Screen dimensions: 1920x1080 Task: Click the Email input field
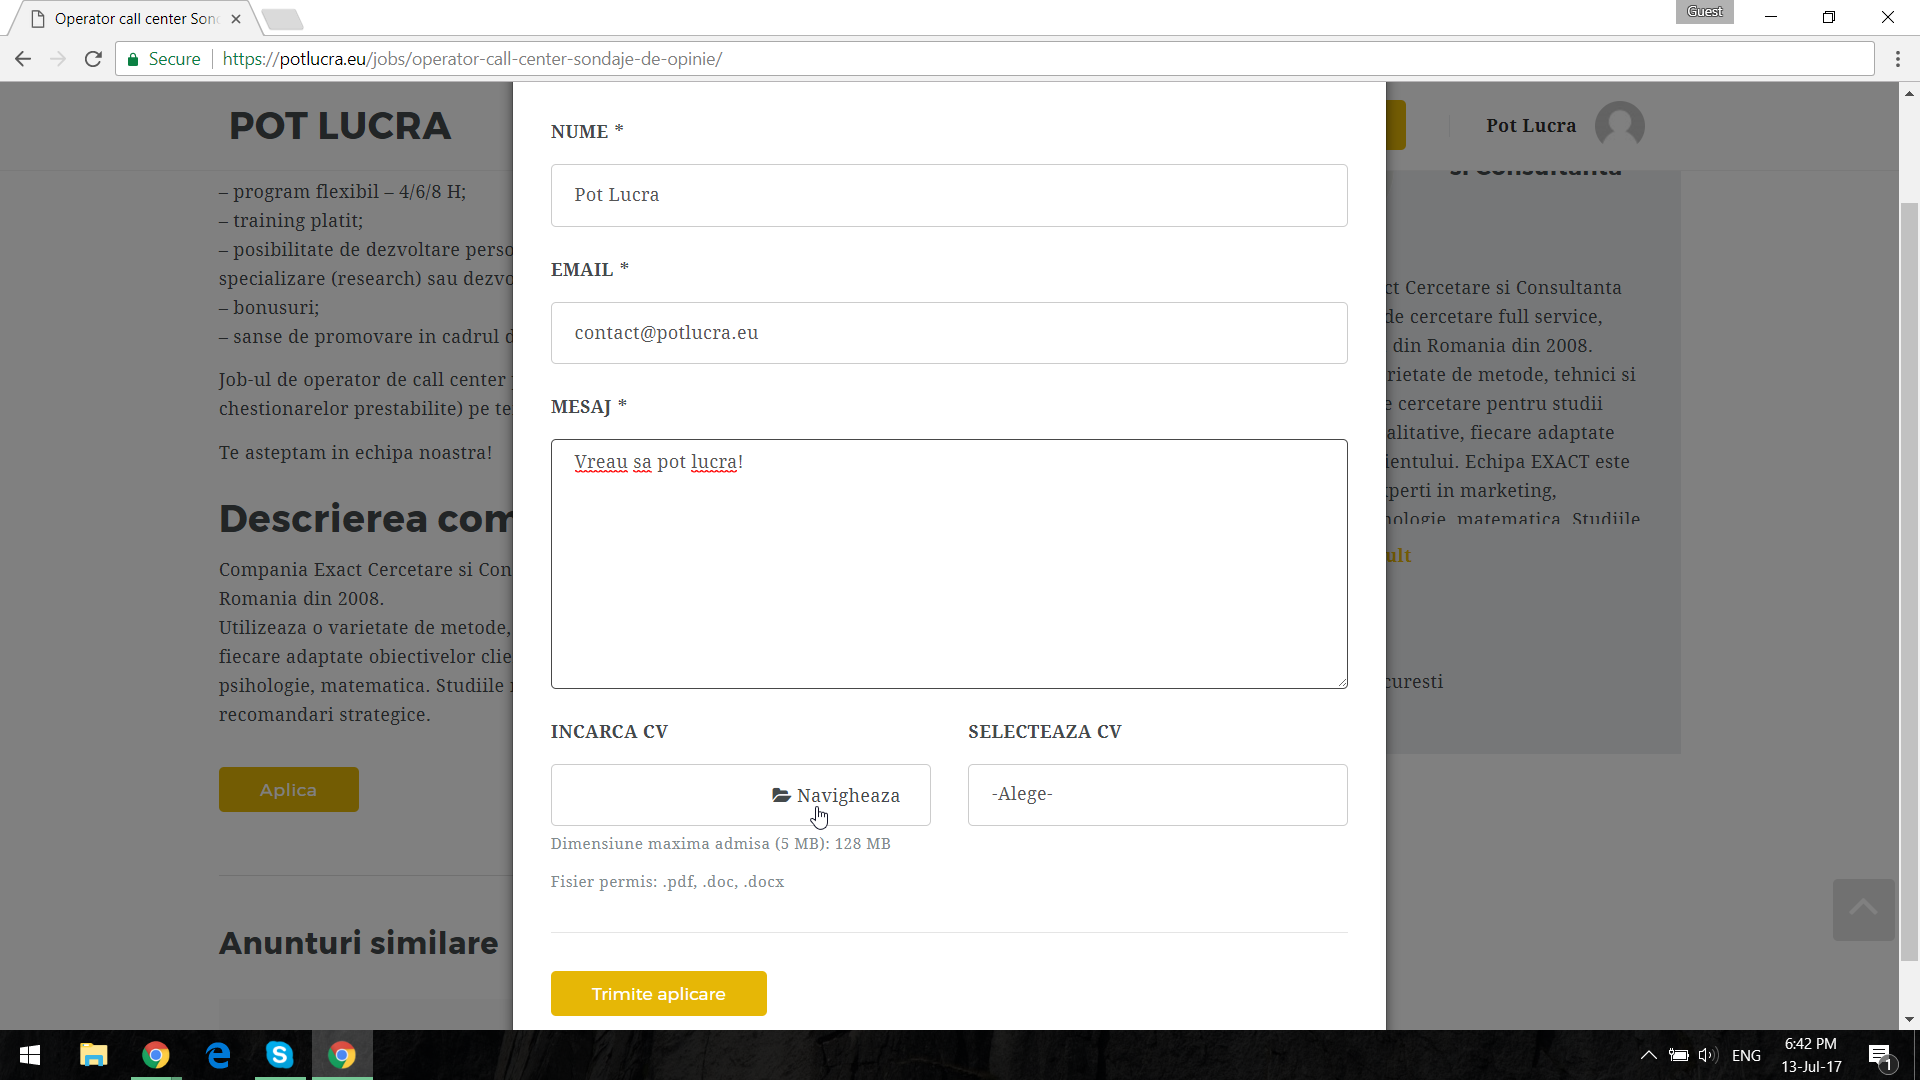coord(948,333)
